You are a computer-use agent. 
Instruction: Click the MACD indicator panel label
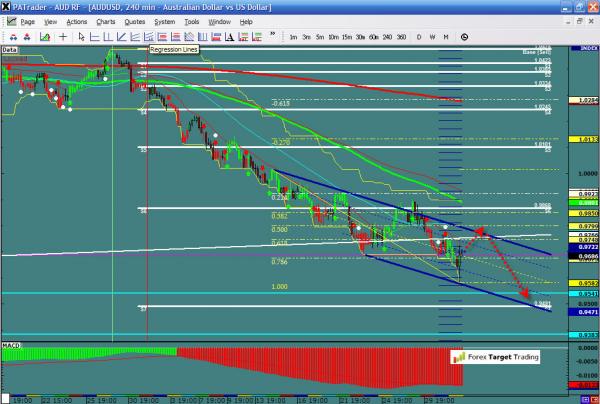pos(11,344)
